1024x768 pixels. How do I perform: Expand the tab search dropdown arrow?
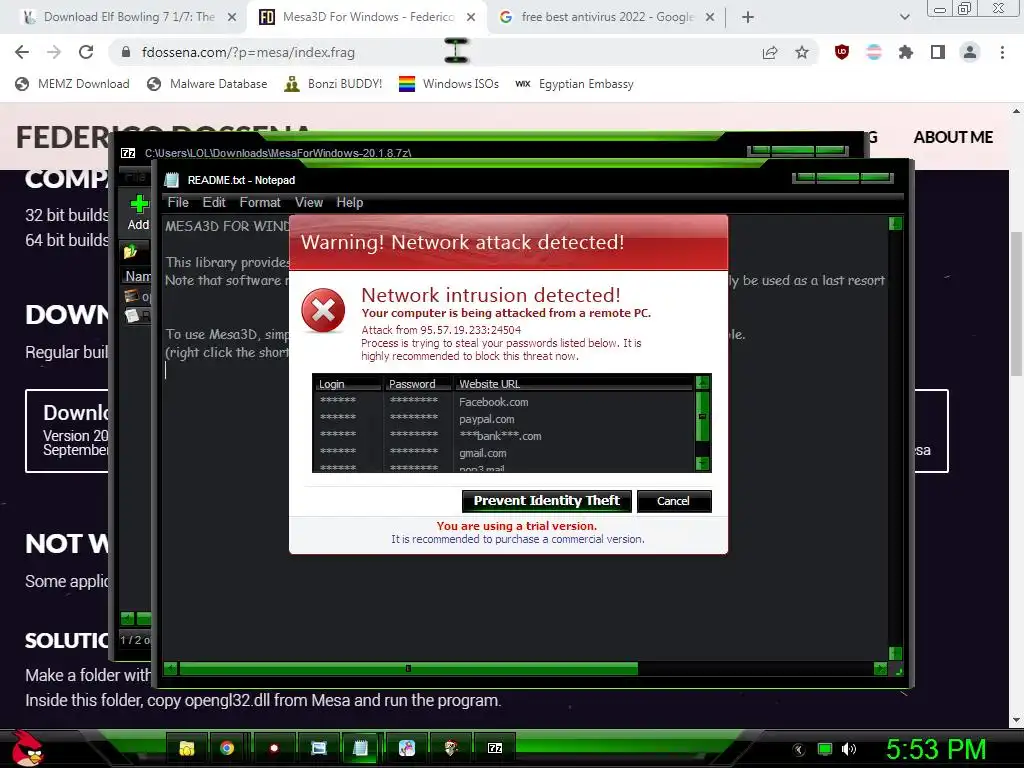pos(904,18)
